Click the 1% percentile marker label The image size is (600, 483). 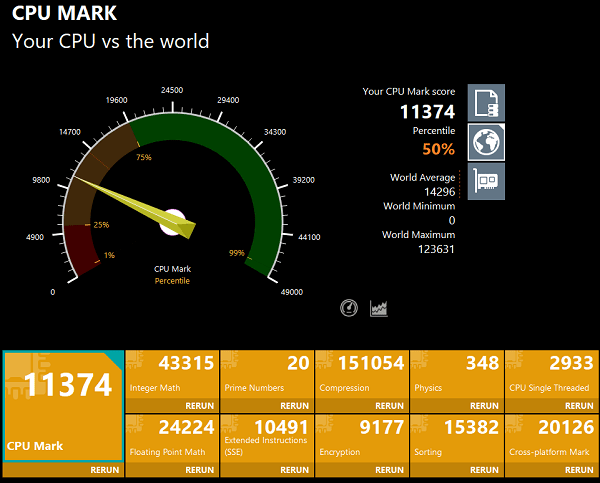coord(109,255)
